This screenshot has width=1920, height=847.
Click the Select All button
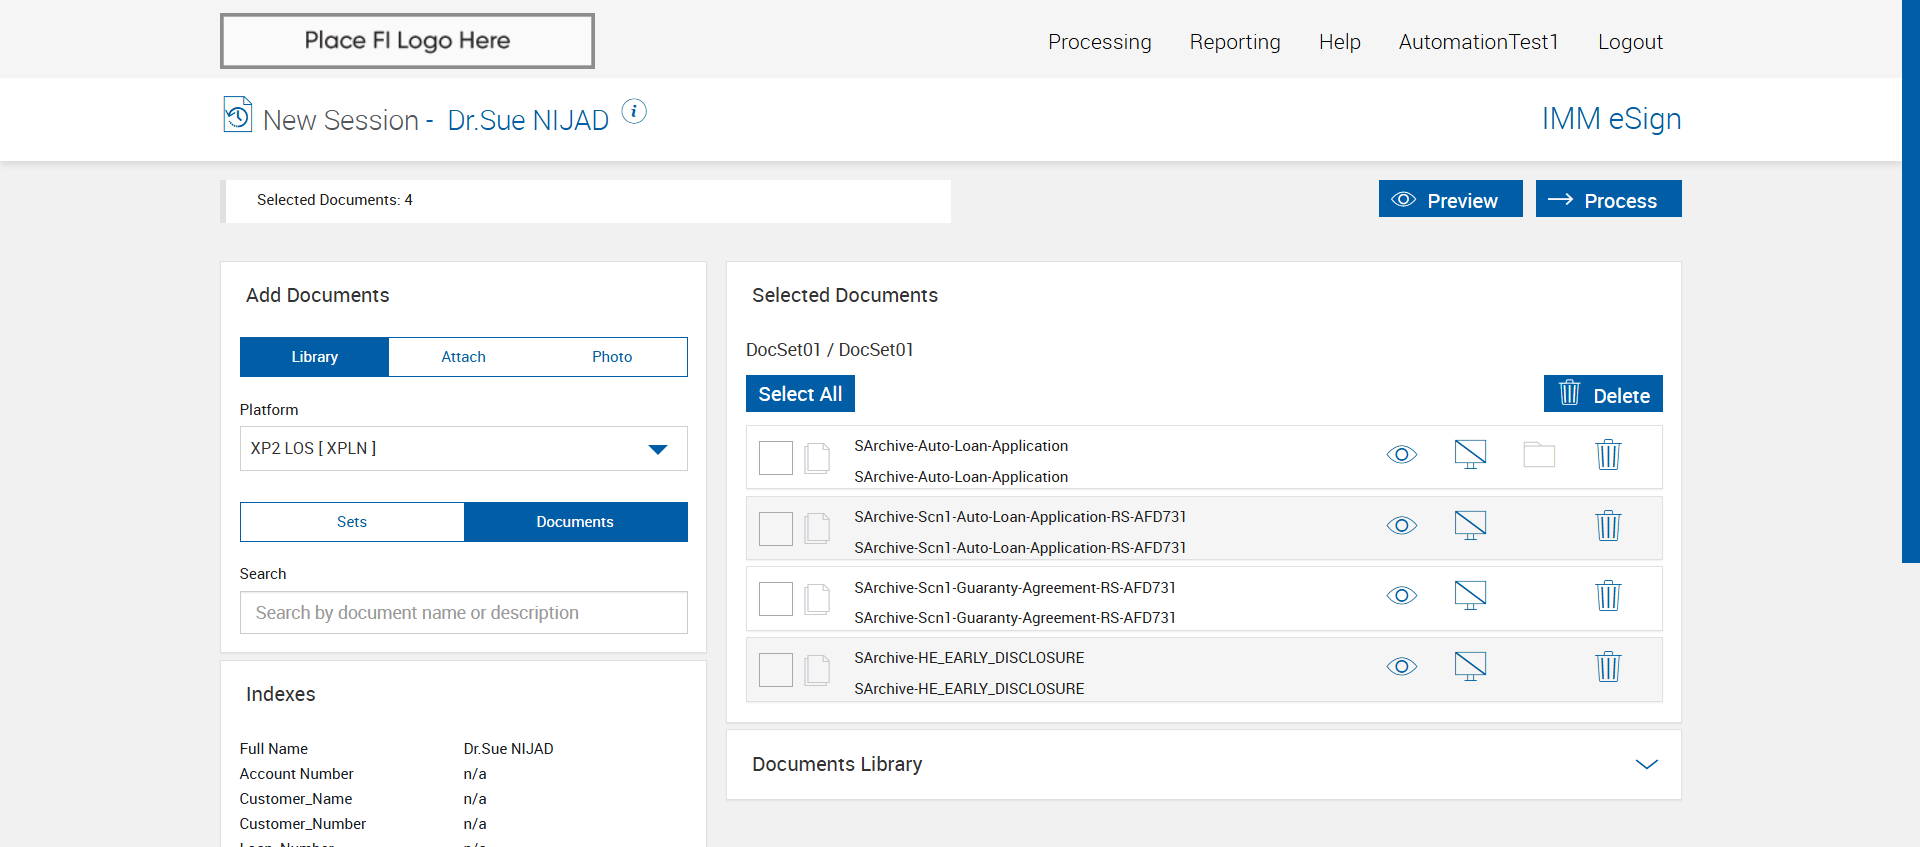click(x=800, y=394)
